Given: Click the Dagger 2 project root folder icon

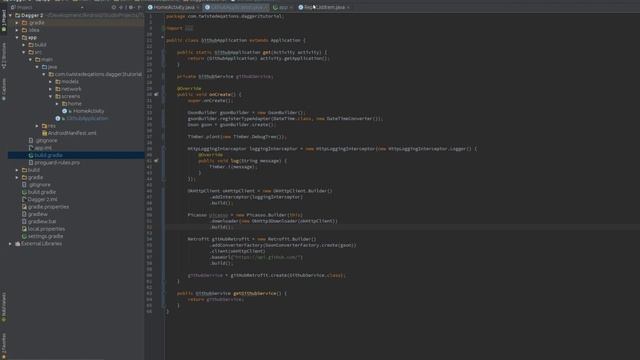Looking at the screenshot, I should (18, 16).
